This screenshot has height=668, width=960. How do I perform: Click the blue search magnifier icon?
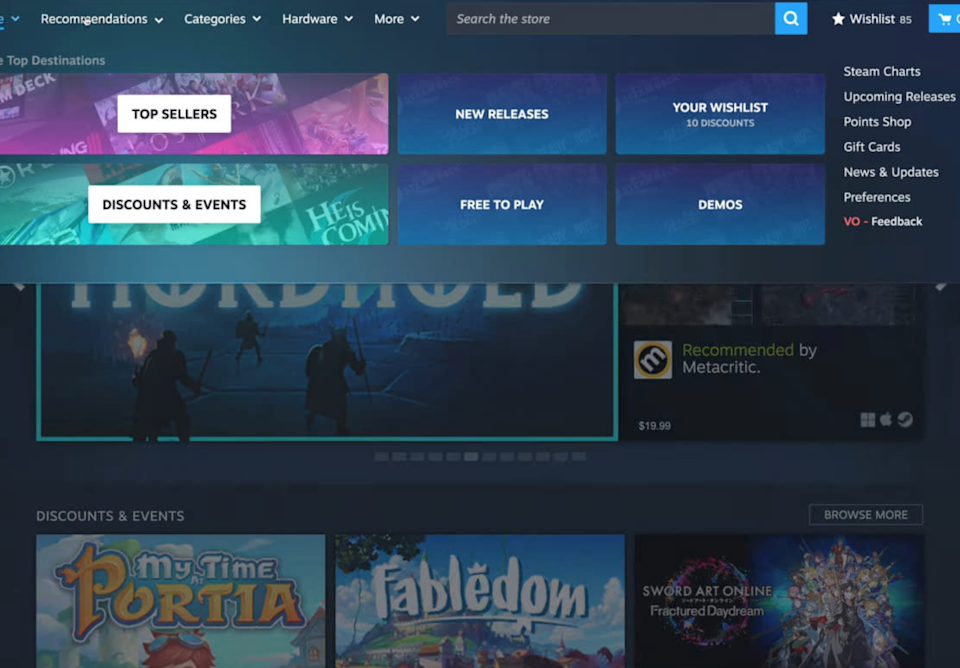coord(790,18)
